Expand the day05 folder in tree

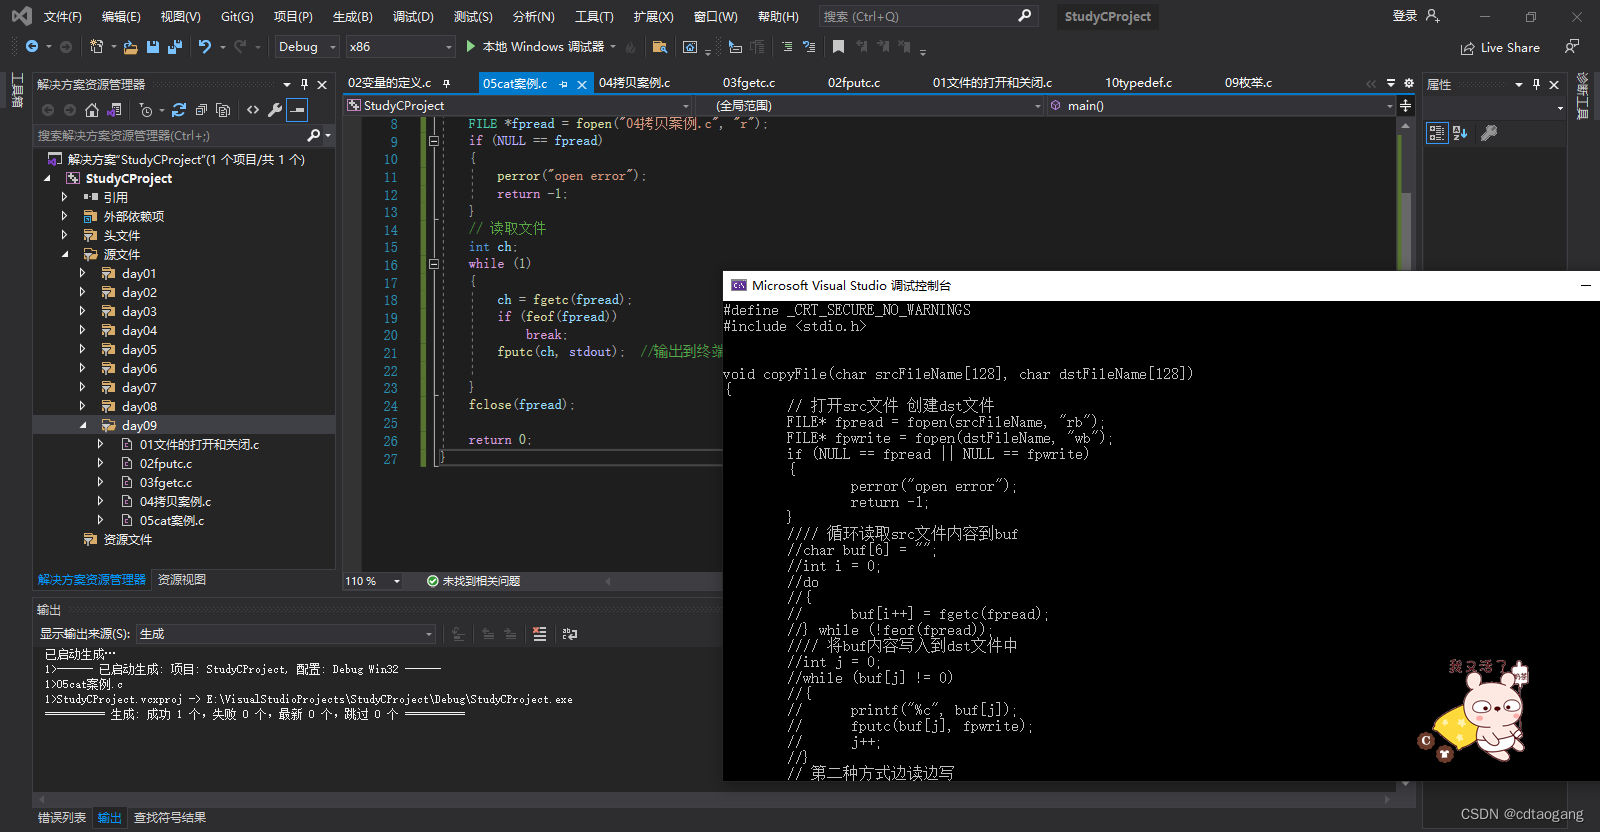[x=82, y=350]
